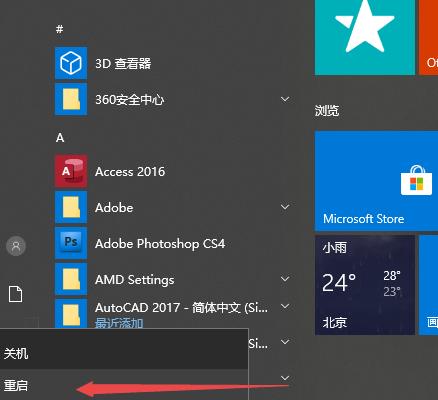Click the AutoCAD 2017 folder icon

[71, 314]
